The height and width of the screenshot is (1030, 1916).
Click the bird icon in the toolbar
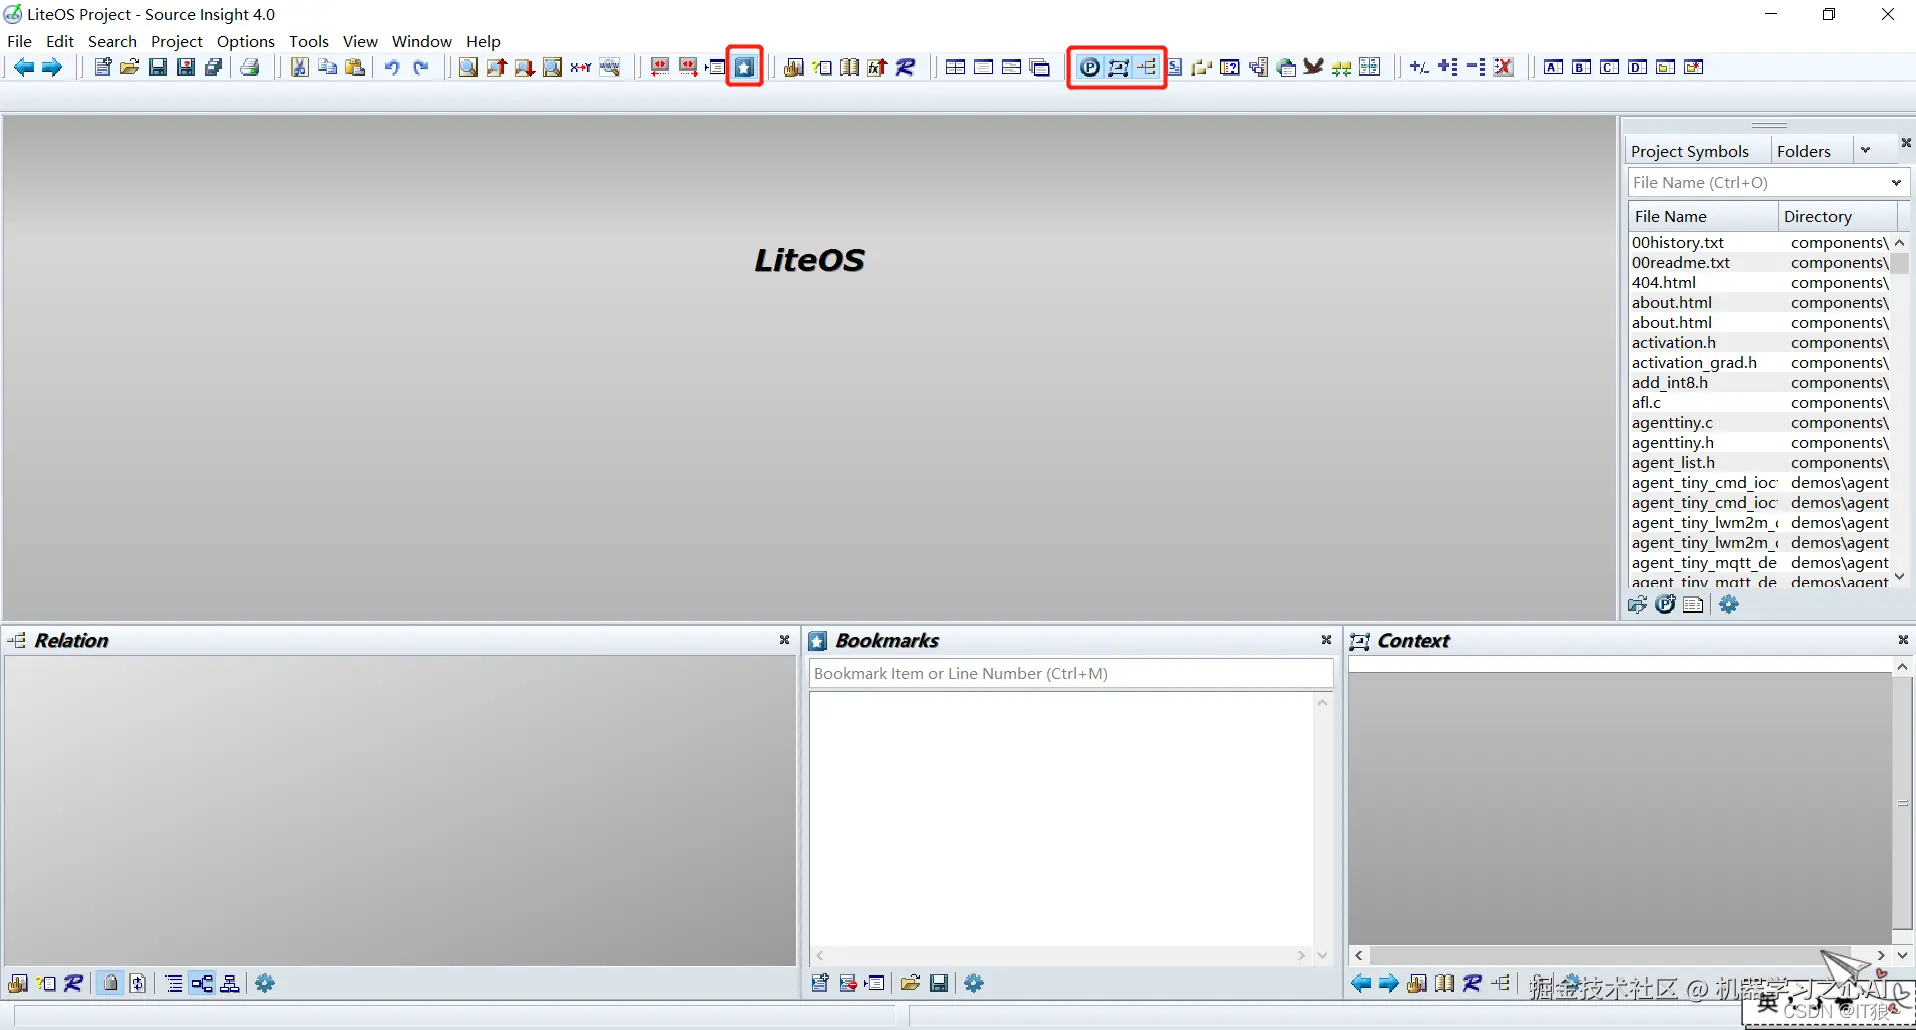point(1314,67)
